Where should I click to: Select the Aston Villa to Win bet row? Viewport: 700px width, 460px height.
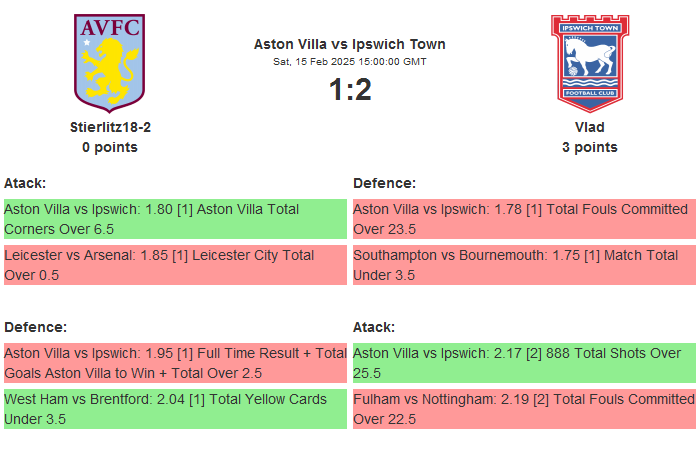pos(175,362)
